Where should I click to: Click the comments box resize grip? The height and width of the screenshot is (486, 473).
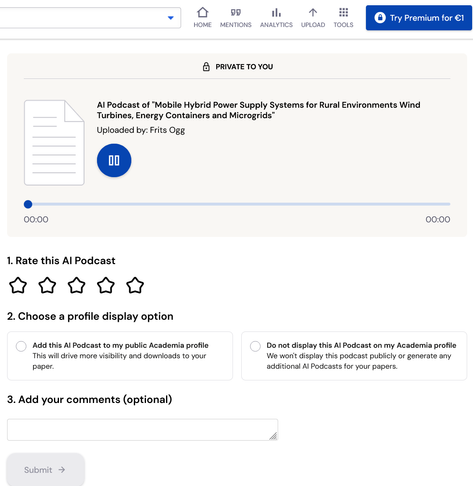[273, 436]
